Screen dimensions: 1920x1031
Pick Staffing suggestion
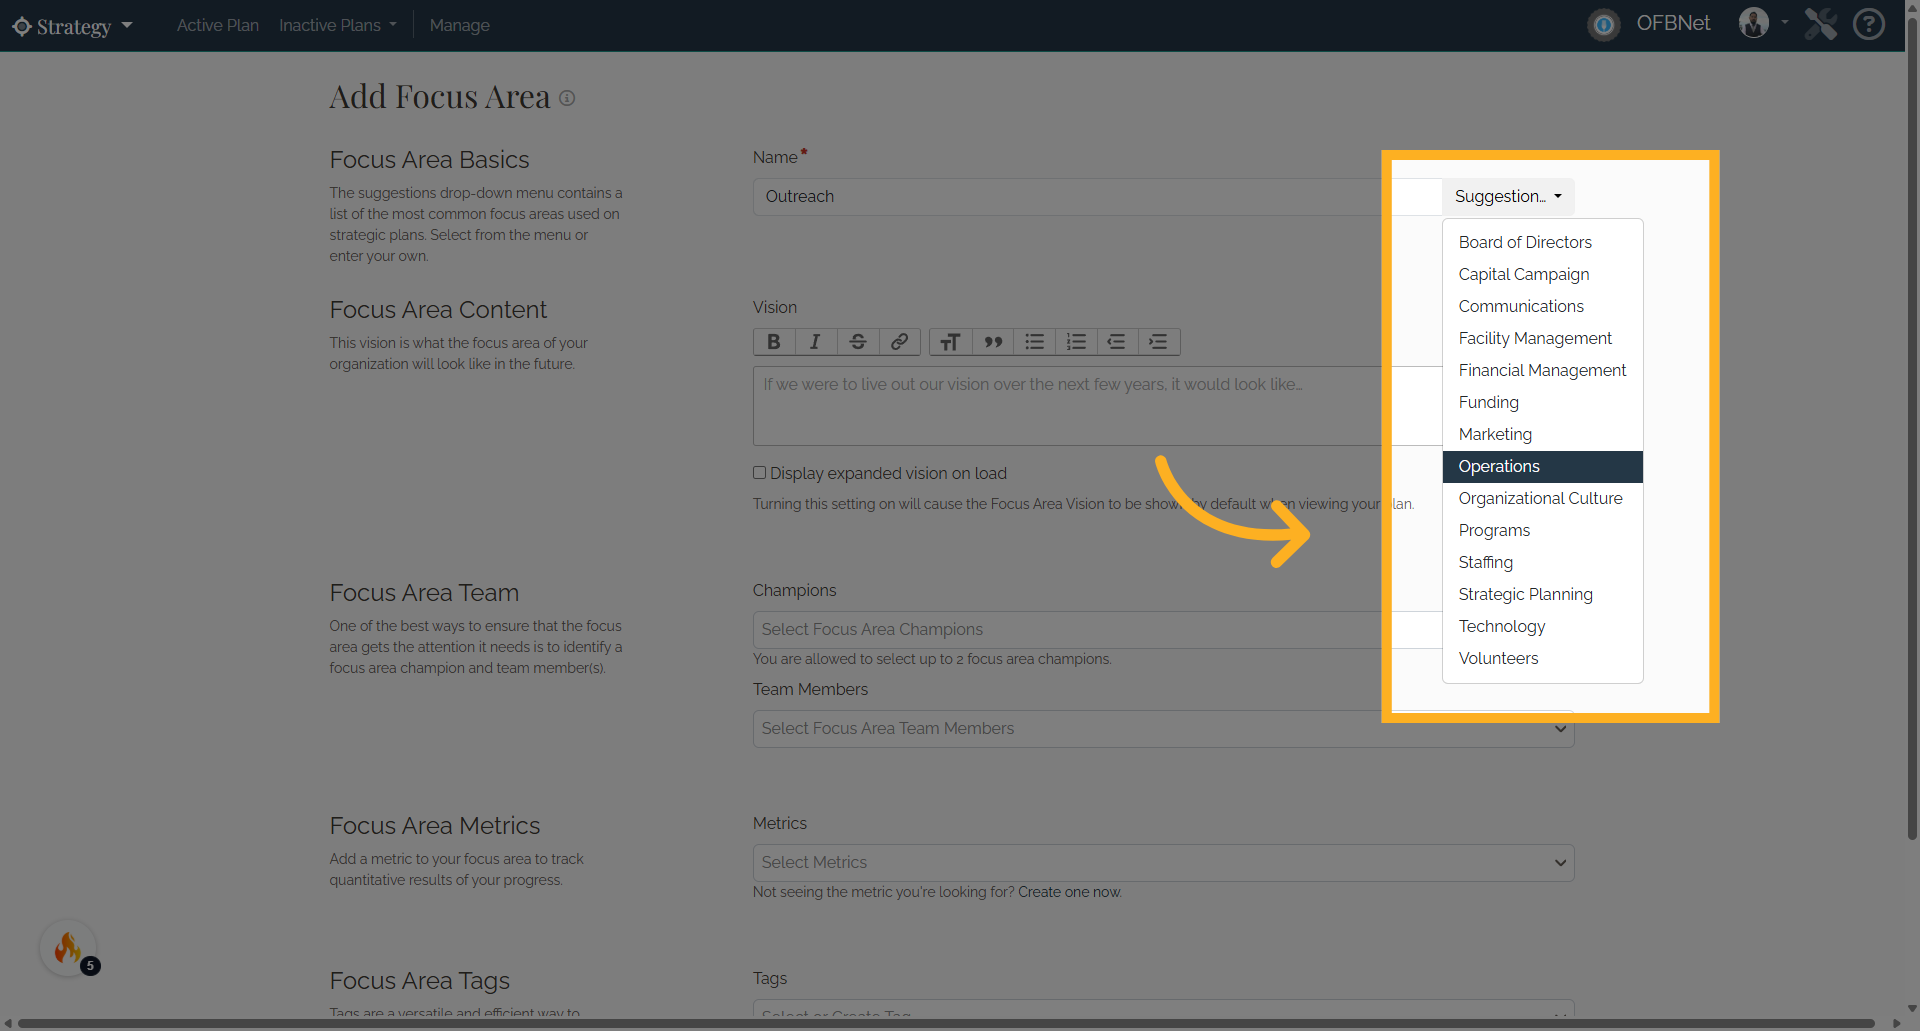[1542, 562]
